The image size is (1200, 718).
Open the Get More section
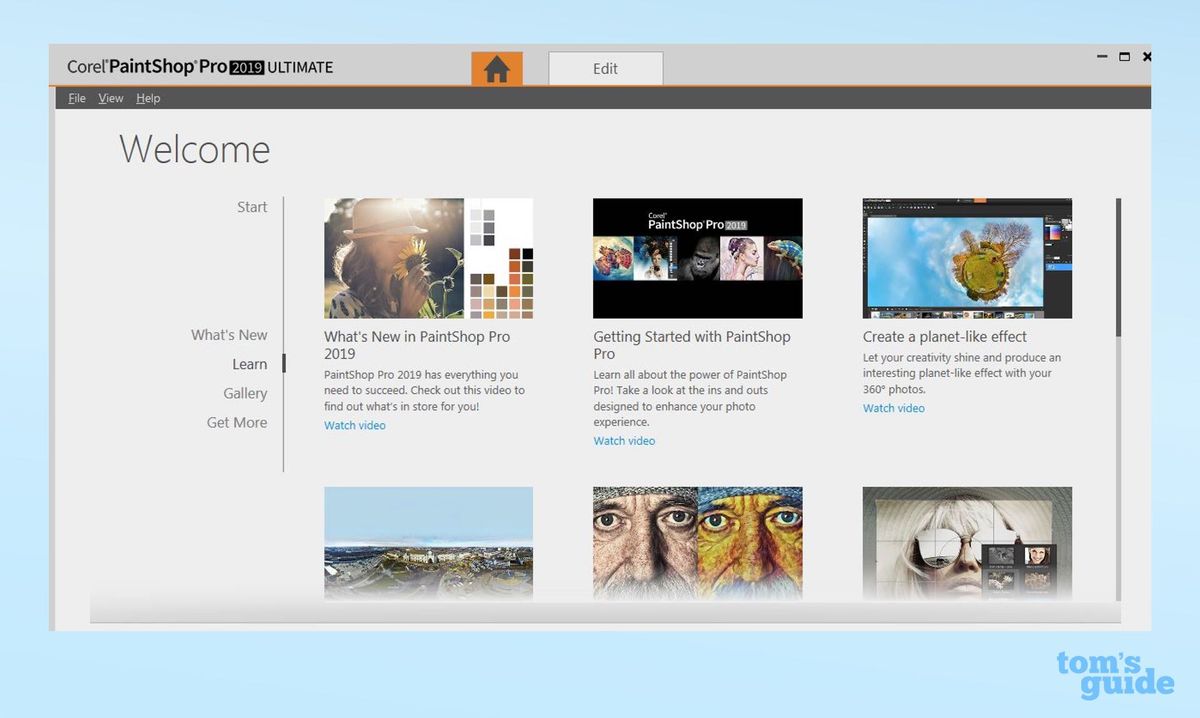click(237, 422)
